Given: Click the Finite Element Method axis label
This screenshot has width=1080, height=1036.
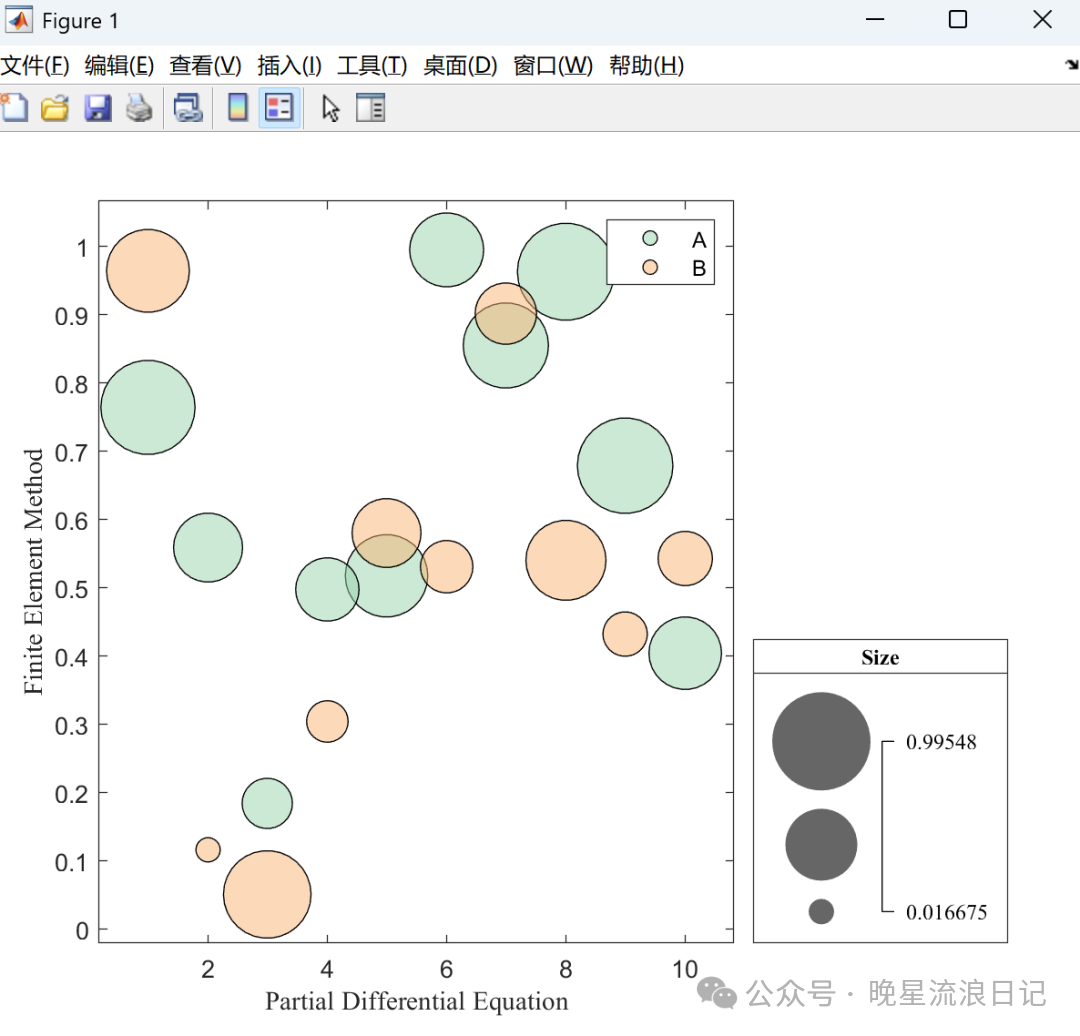Looking at the screenshot, I should click(33, 571).
